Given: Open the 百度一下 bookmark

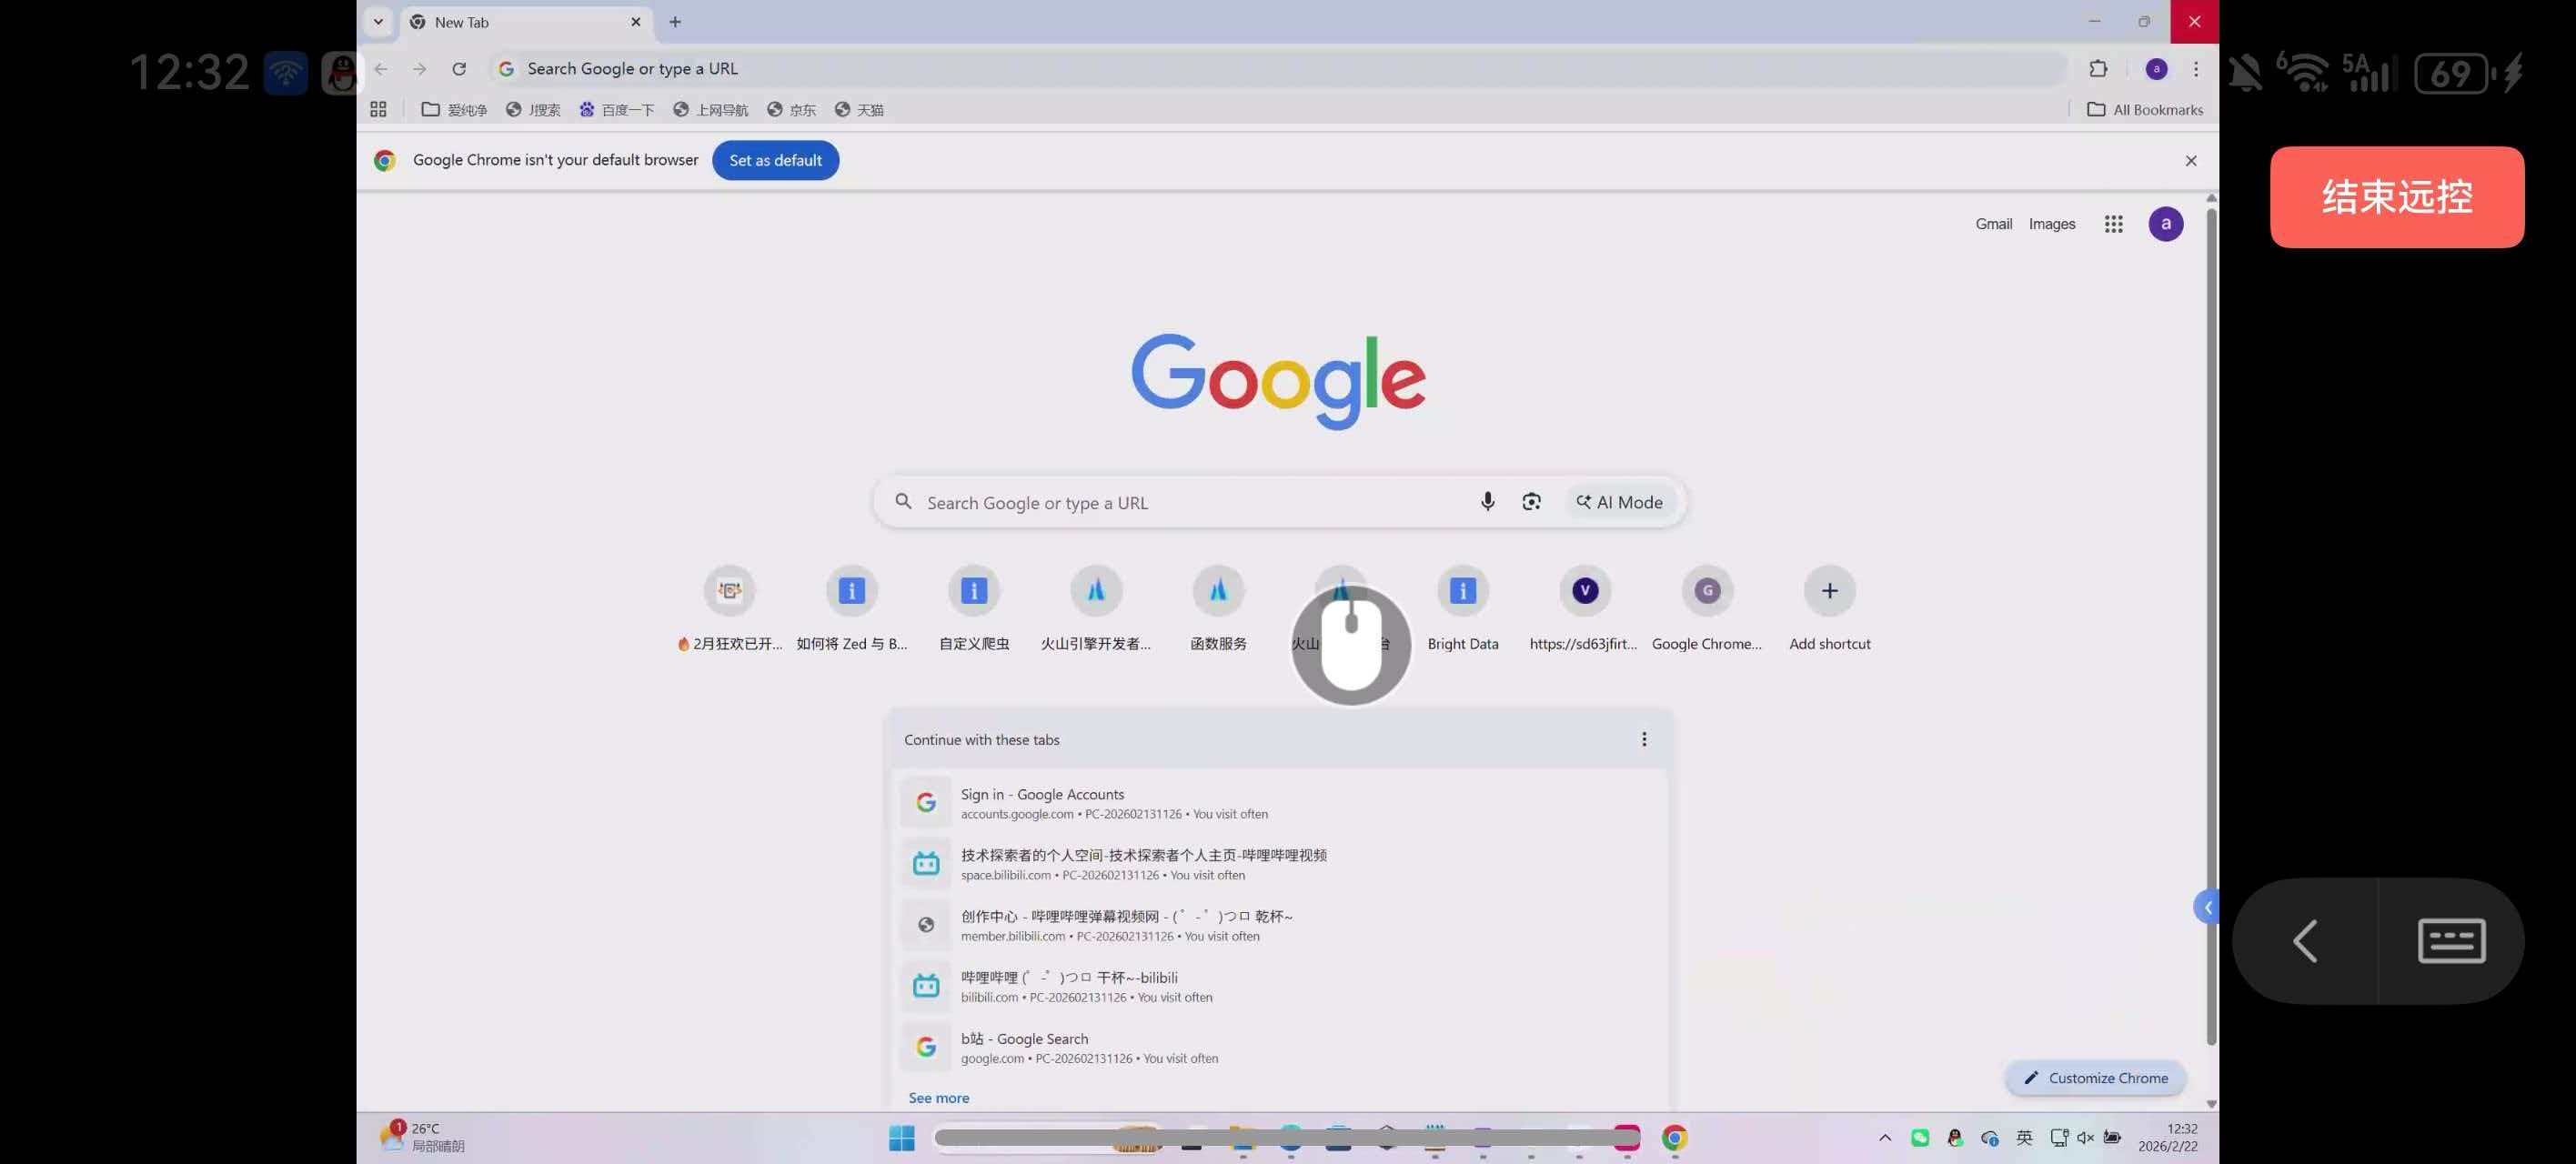Looking at the screenshot, I should (617, 110).
